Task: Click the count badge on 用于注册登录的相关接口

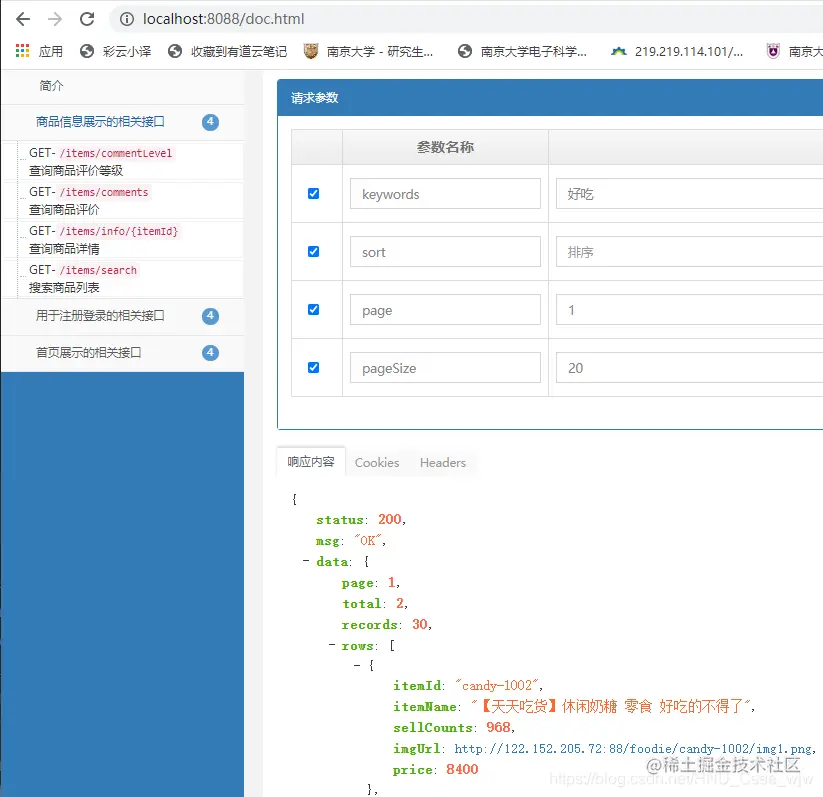Action: tap(210, 316)
